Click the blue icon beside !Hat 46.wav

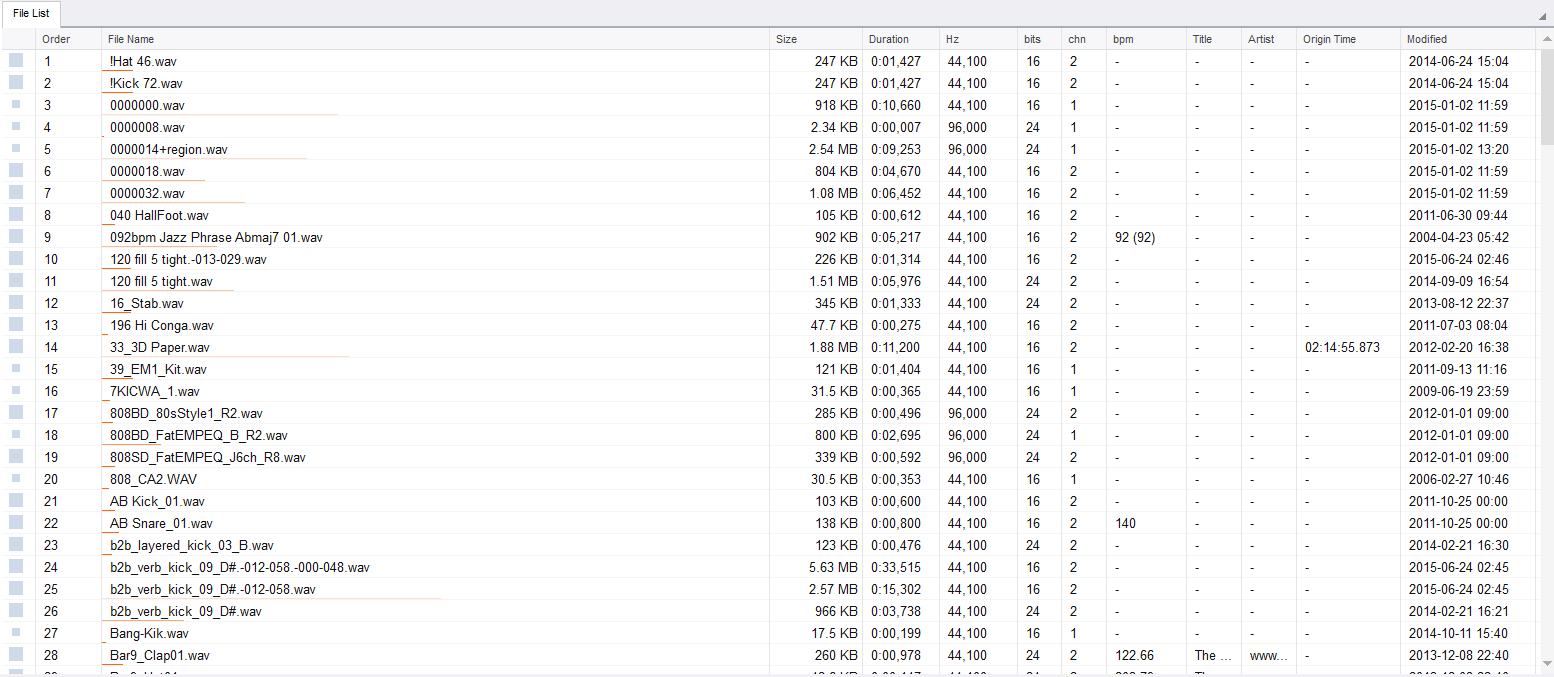click(x=16, y=61)
